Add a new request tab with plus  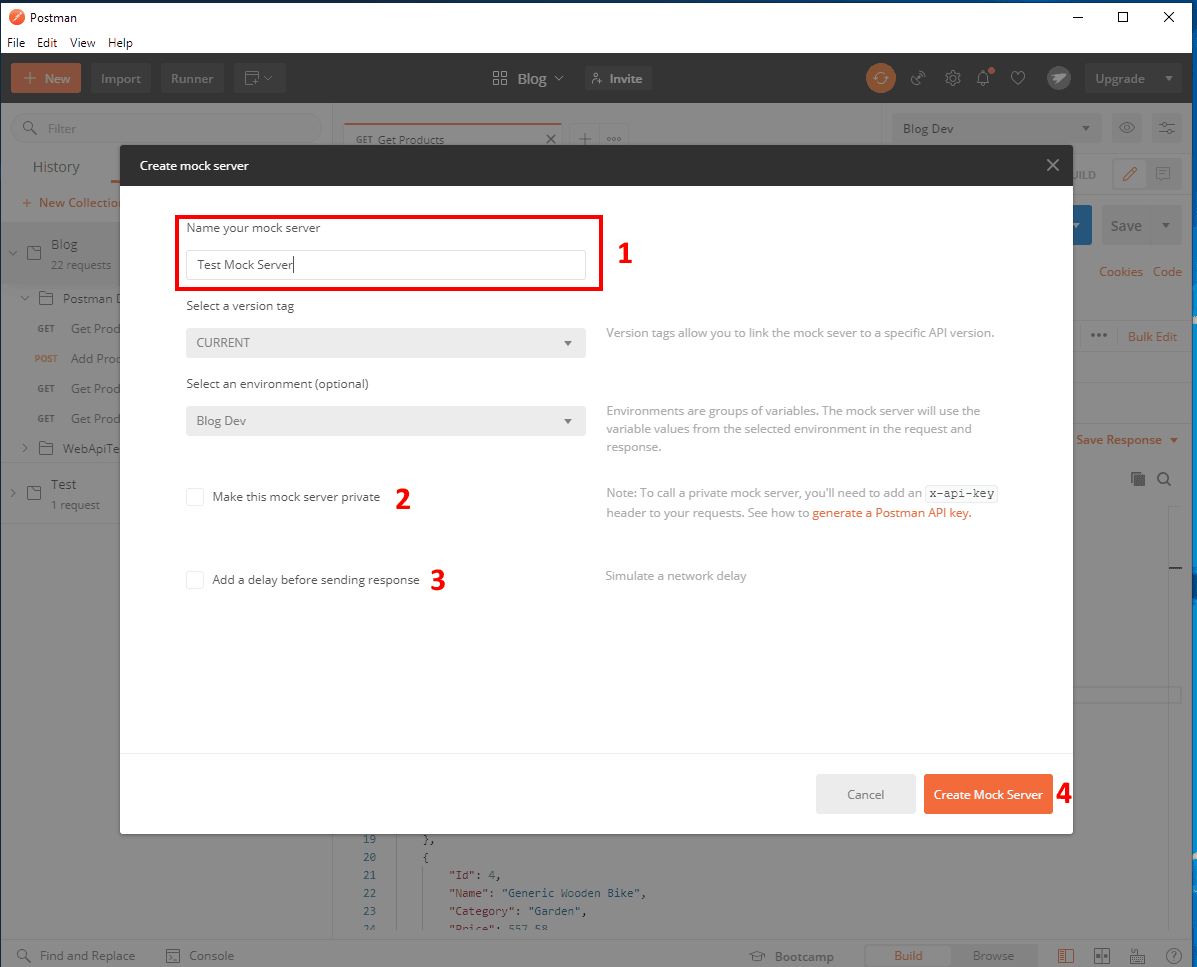(585, 138)
